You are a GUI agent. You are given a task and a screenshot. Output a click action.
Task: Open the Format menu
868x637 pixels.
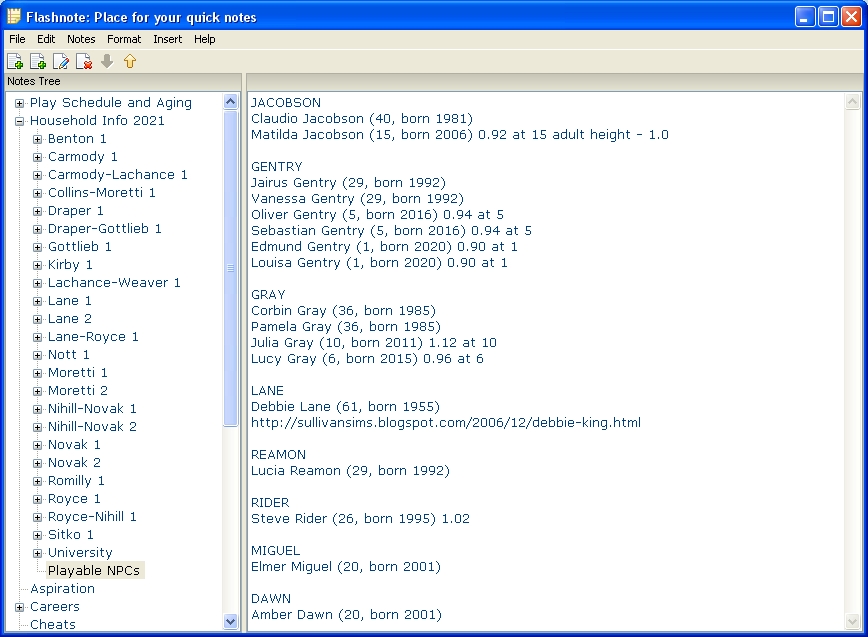coord(124,39)
